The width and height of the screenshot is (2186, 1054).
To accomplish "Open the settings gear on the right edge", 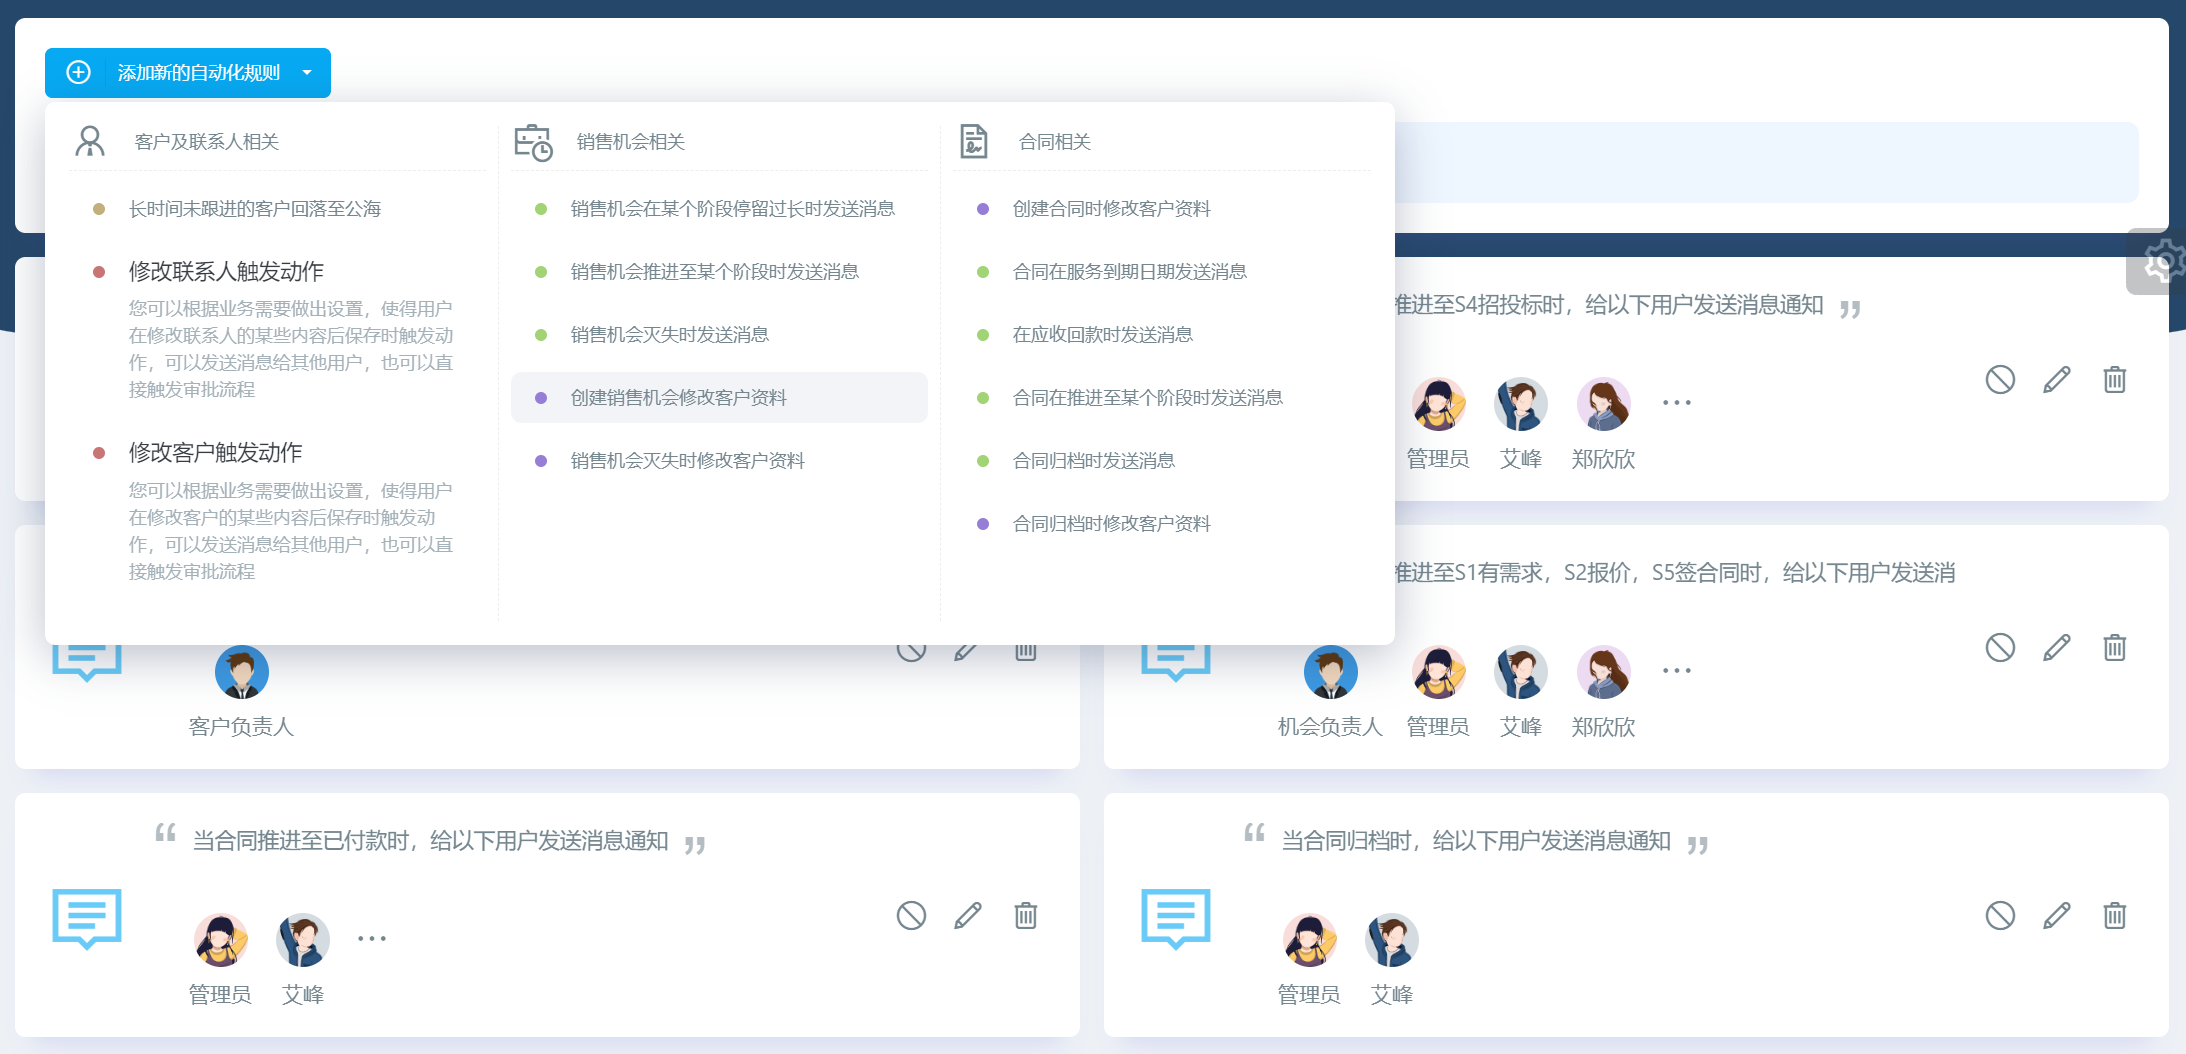I will pyautogui.click(x=2162, y=259).
